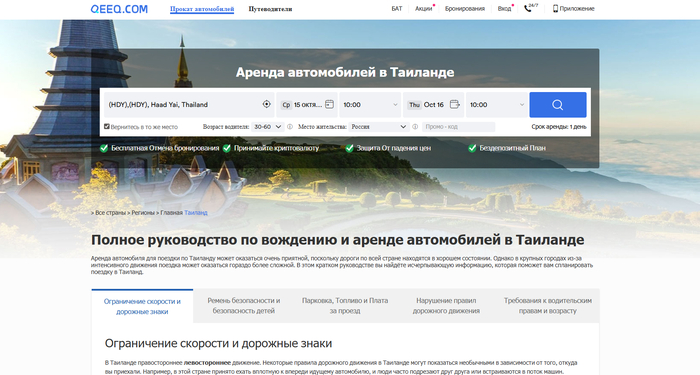Select Нарушение правил дорожного движения tab
The width and height of the screenshot is (700, 375).
tap(446, 306)
